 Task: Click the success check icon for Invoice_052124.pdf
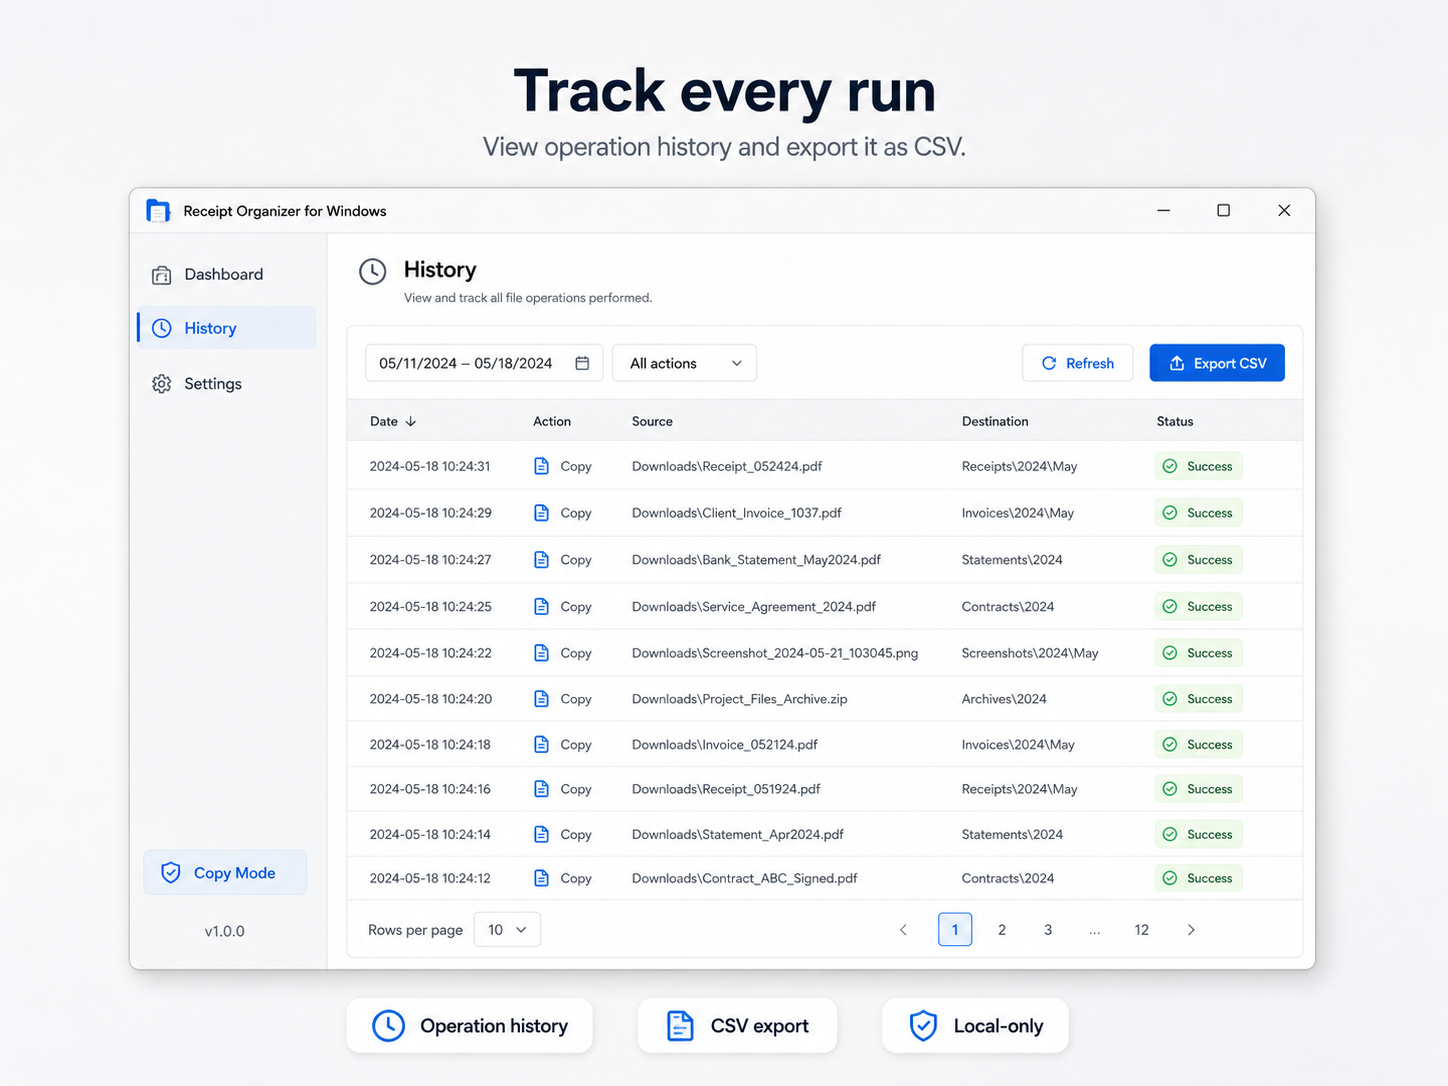point(1170,744)
